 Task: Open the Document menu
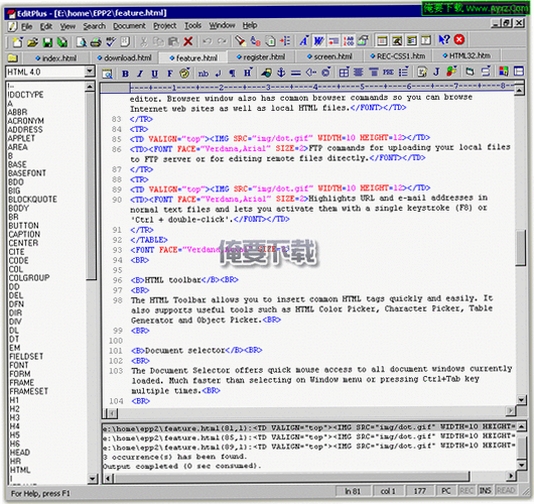tap(129, 26)
